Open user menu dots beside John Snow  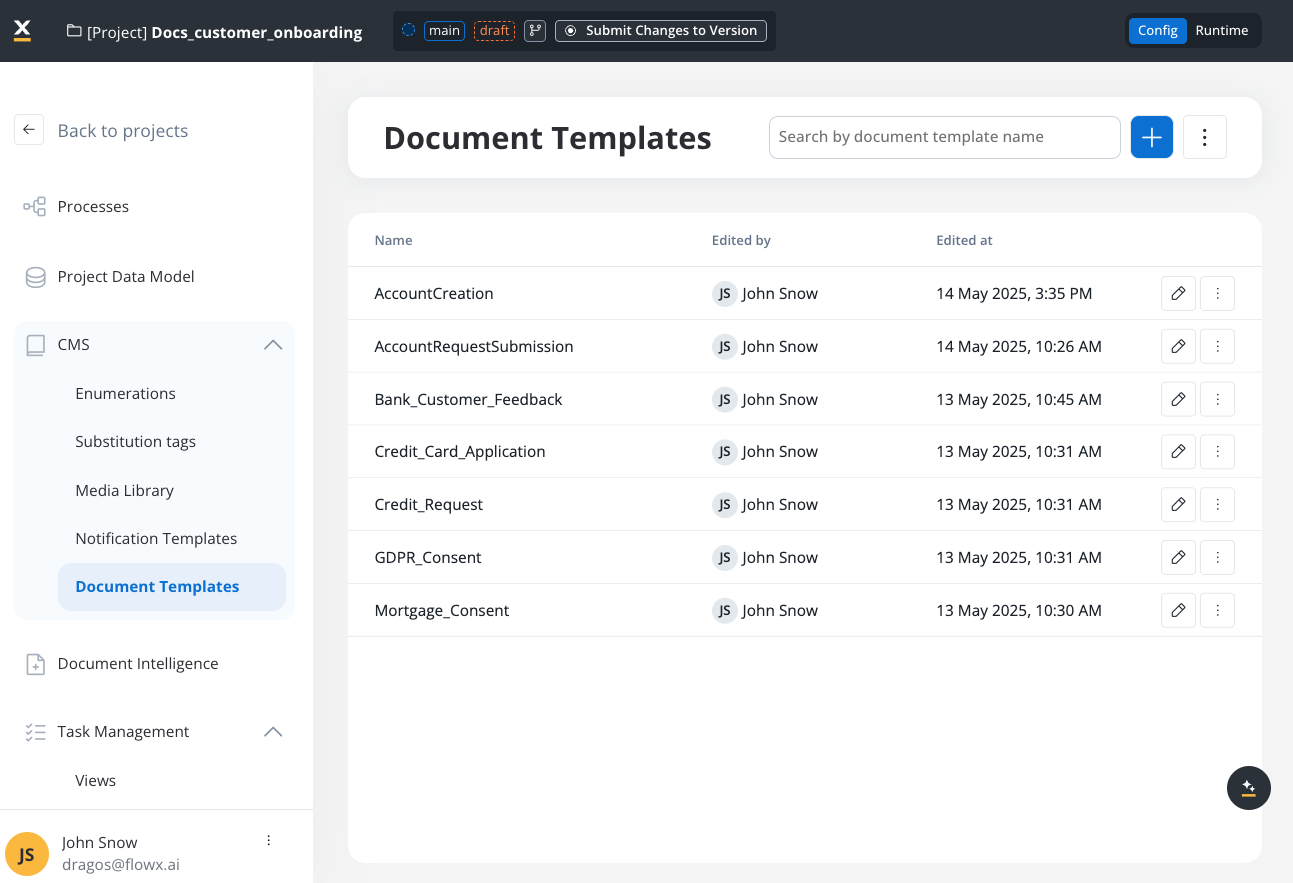coord(269,841)
